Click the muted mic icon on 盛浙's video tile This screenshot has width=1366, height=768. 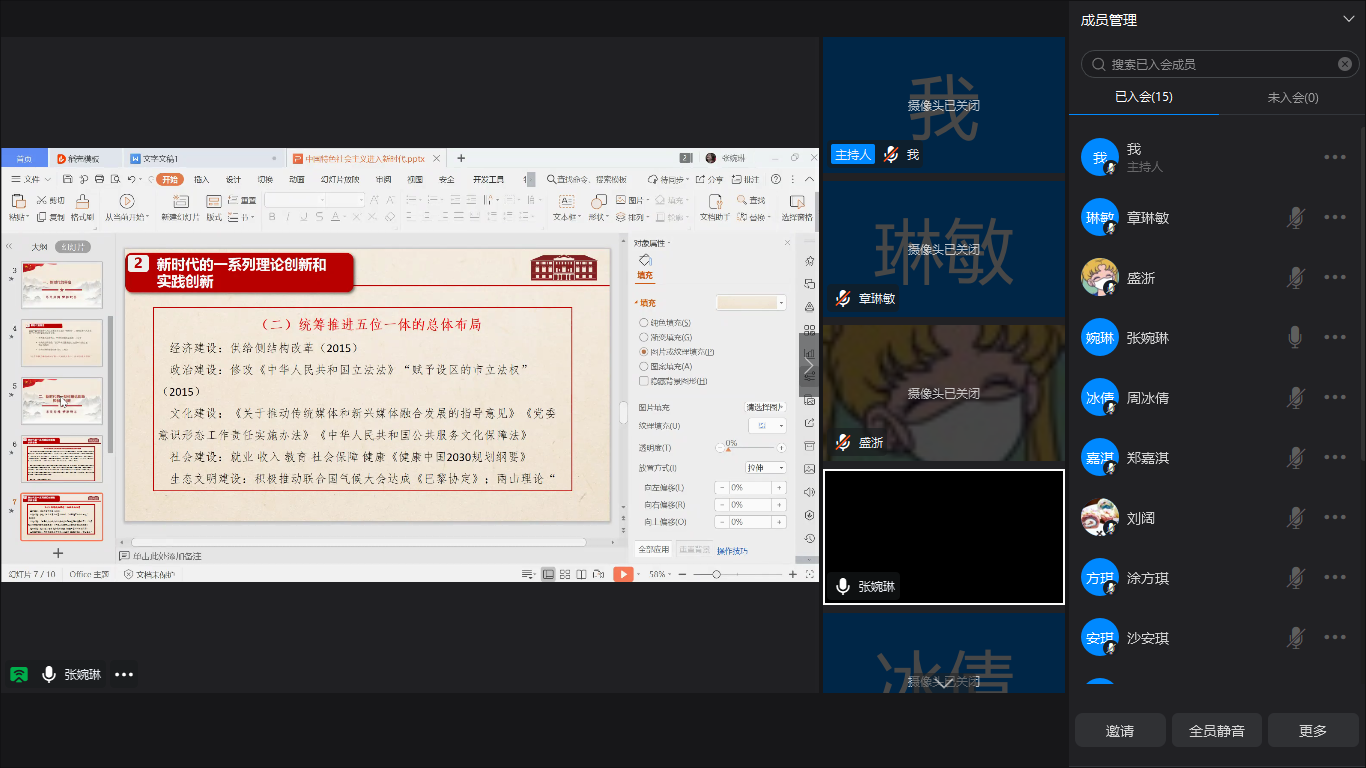[x=843, y=442]
